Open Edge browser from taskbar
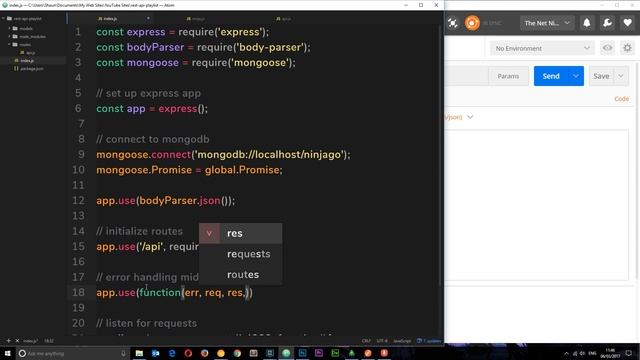 172,353
